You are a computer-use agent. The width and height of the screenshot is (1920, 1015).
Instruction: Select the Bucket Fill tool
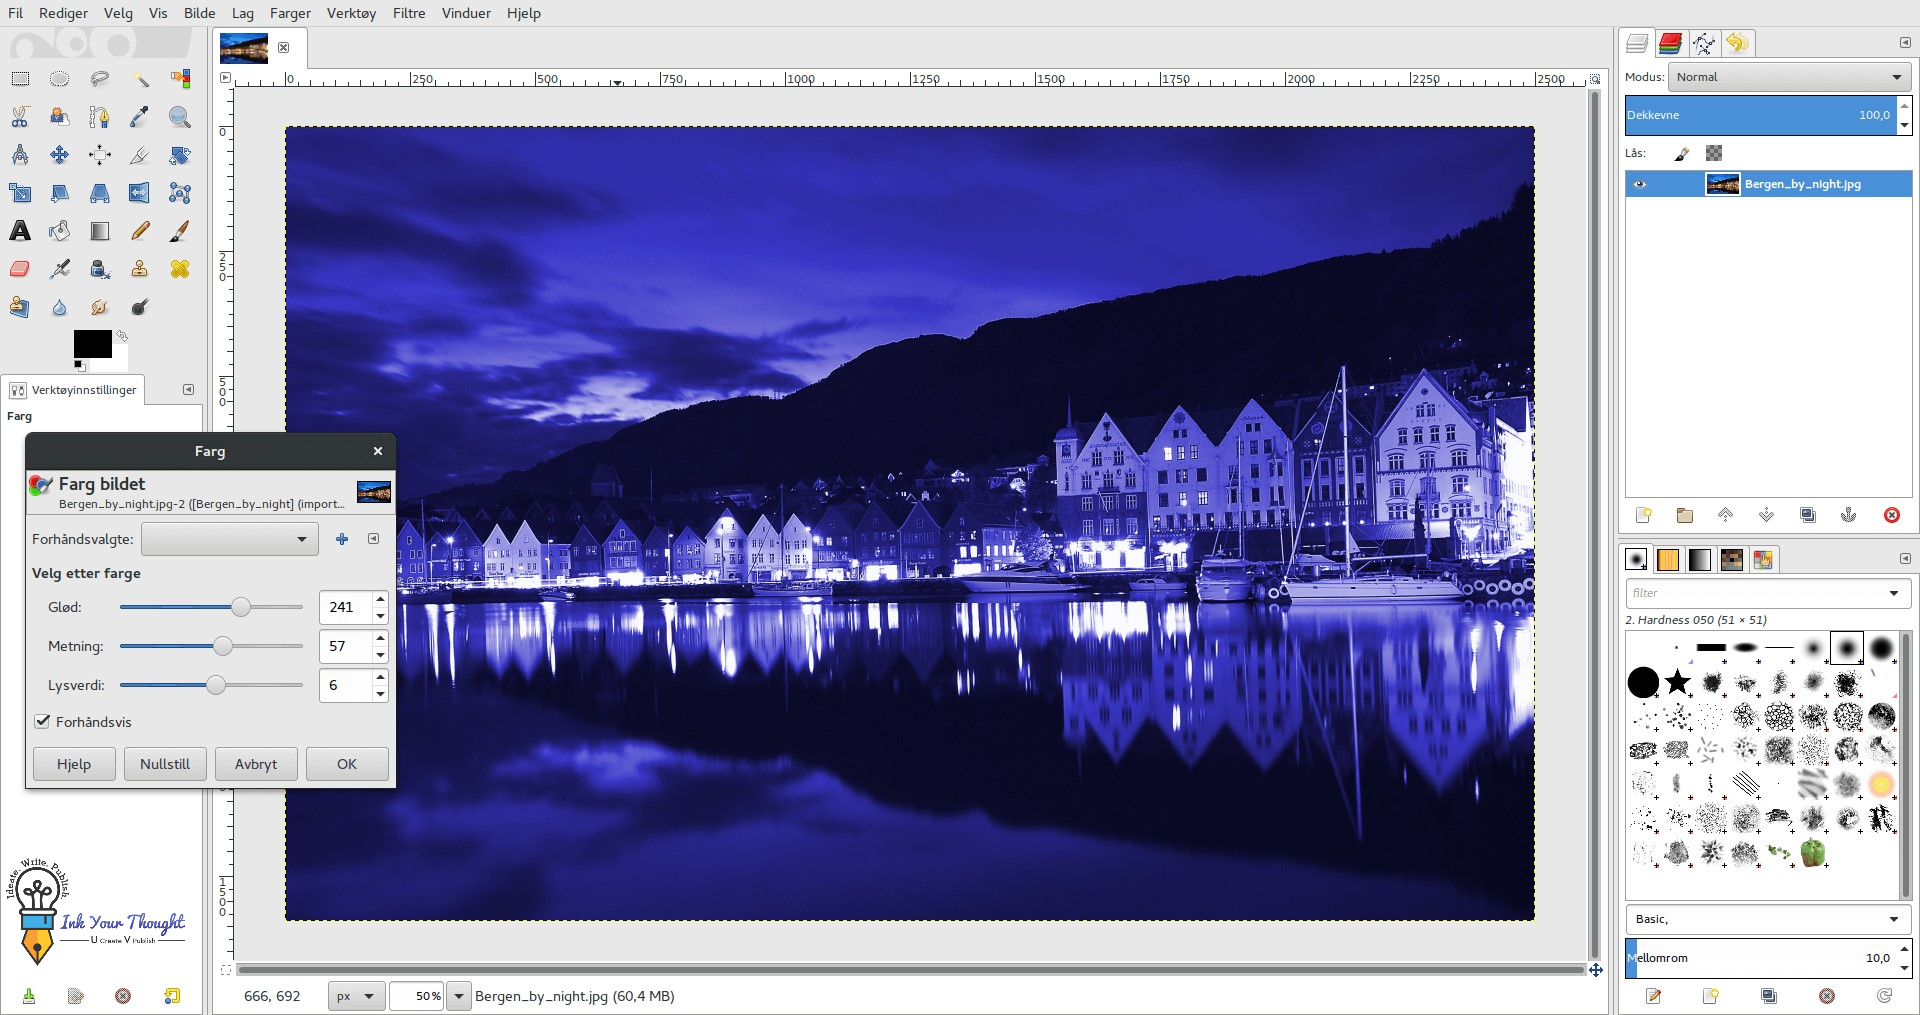[x=60, y=231]
